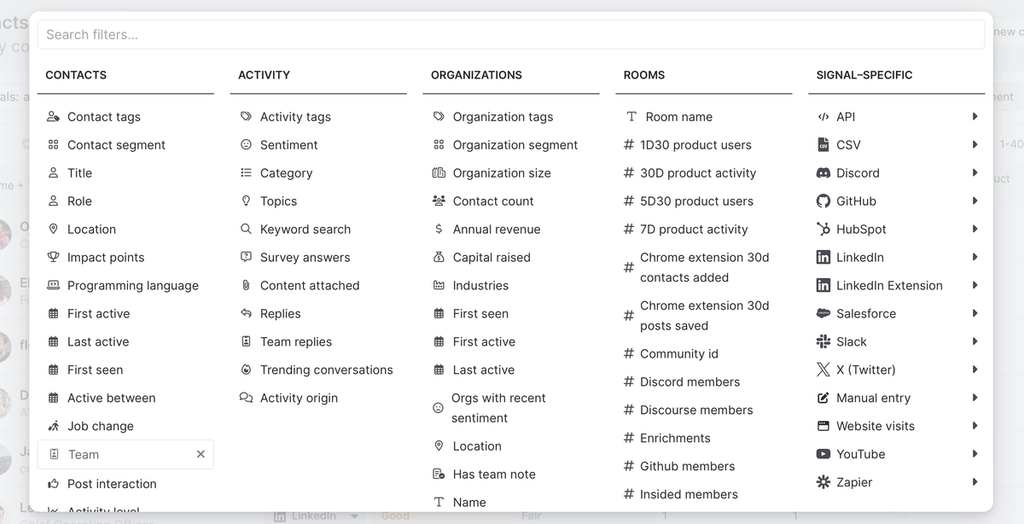Expand the API submenu arrow

point(974,116)
